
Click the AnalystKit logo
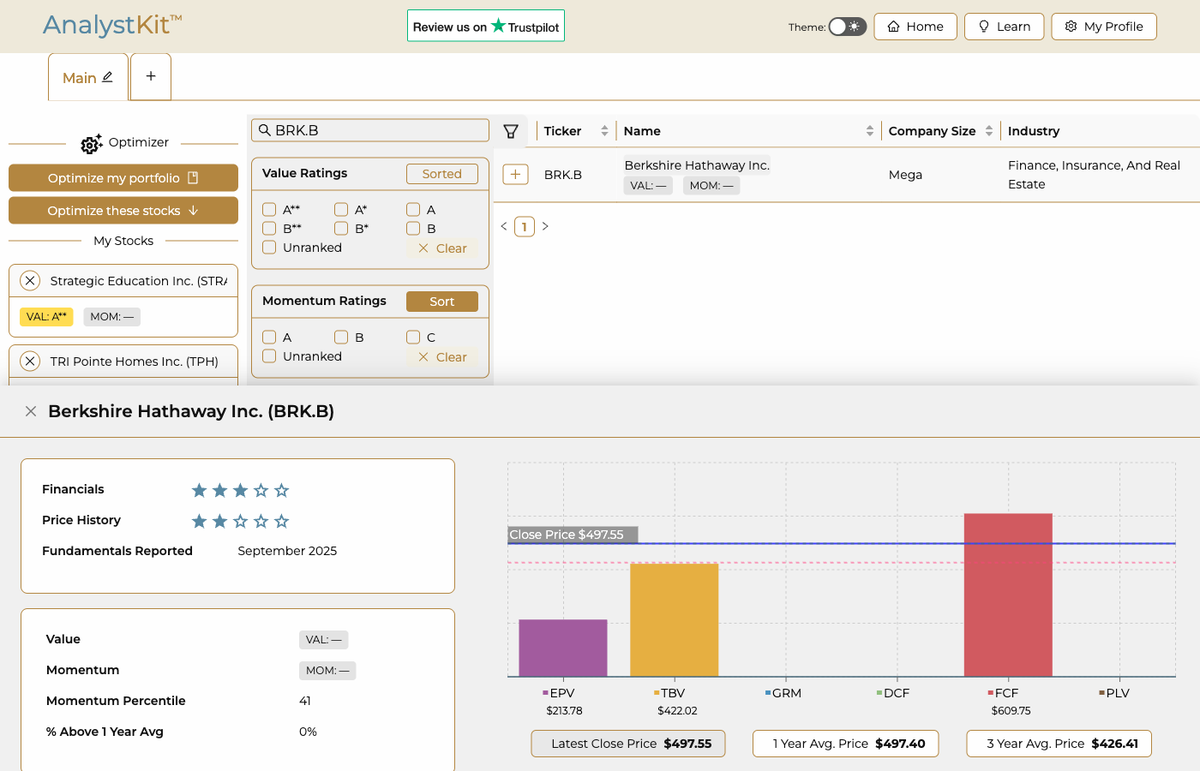[x=112, y=25]
